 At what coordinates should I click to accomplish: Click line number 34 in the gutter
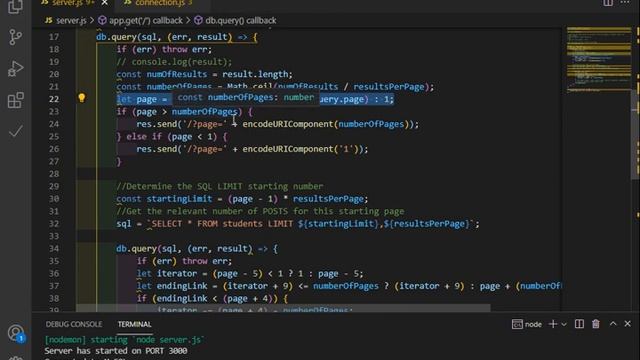coord(54,249)
